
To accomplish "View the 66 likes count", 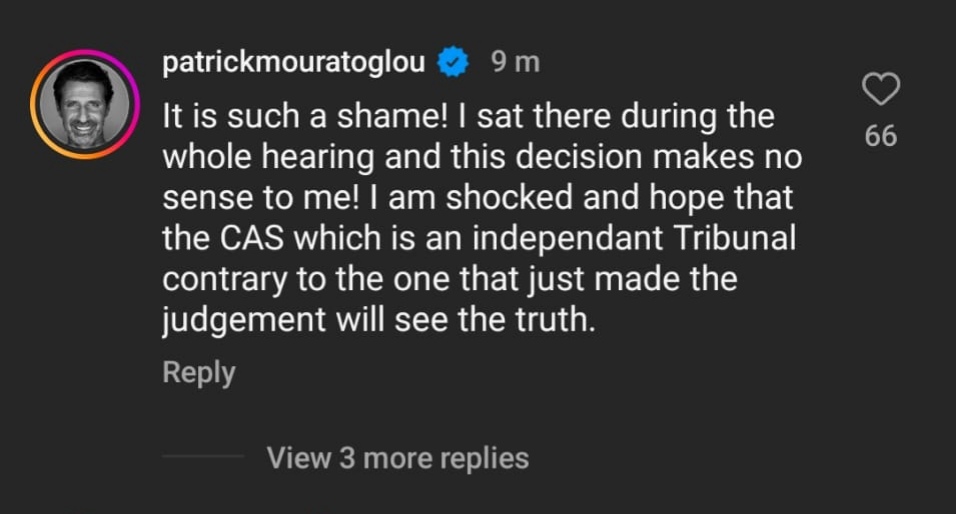I will click(880, 136).
